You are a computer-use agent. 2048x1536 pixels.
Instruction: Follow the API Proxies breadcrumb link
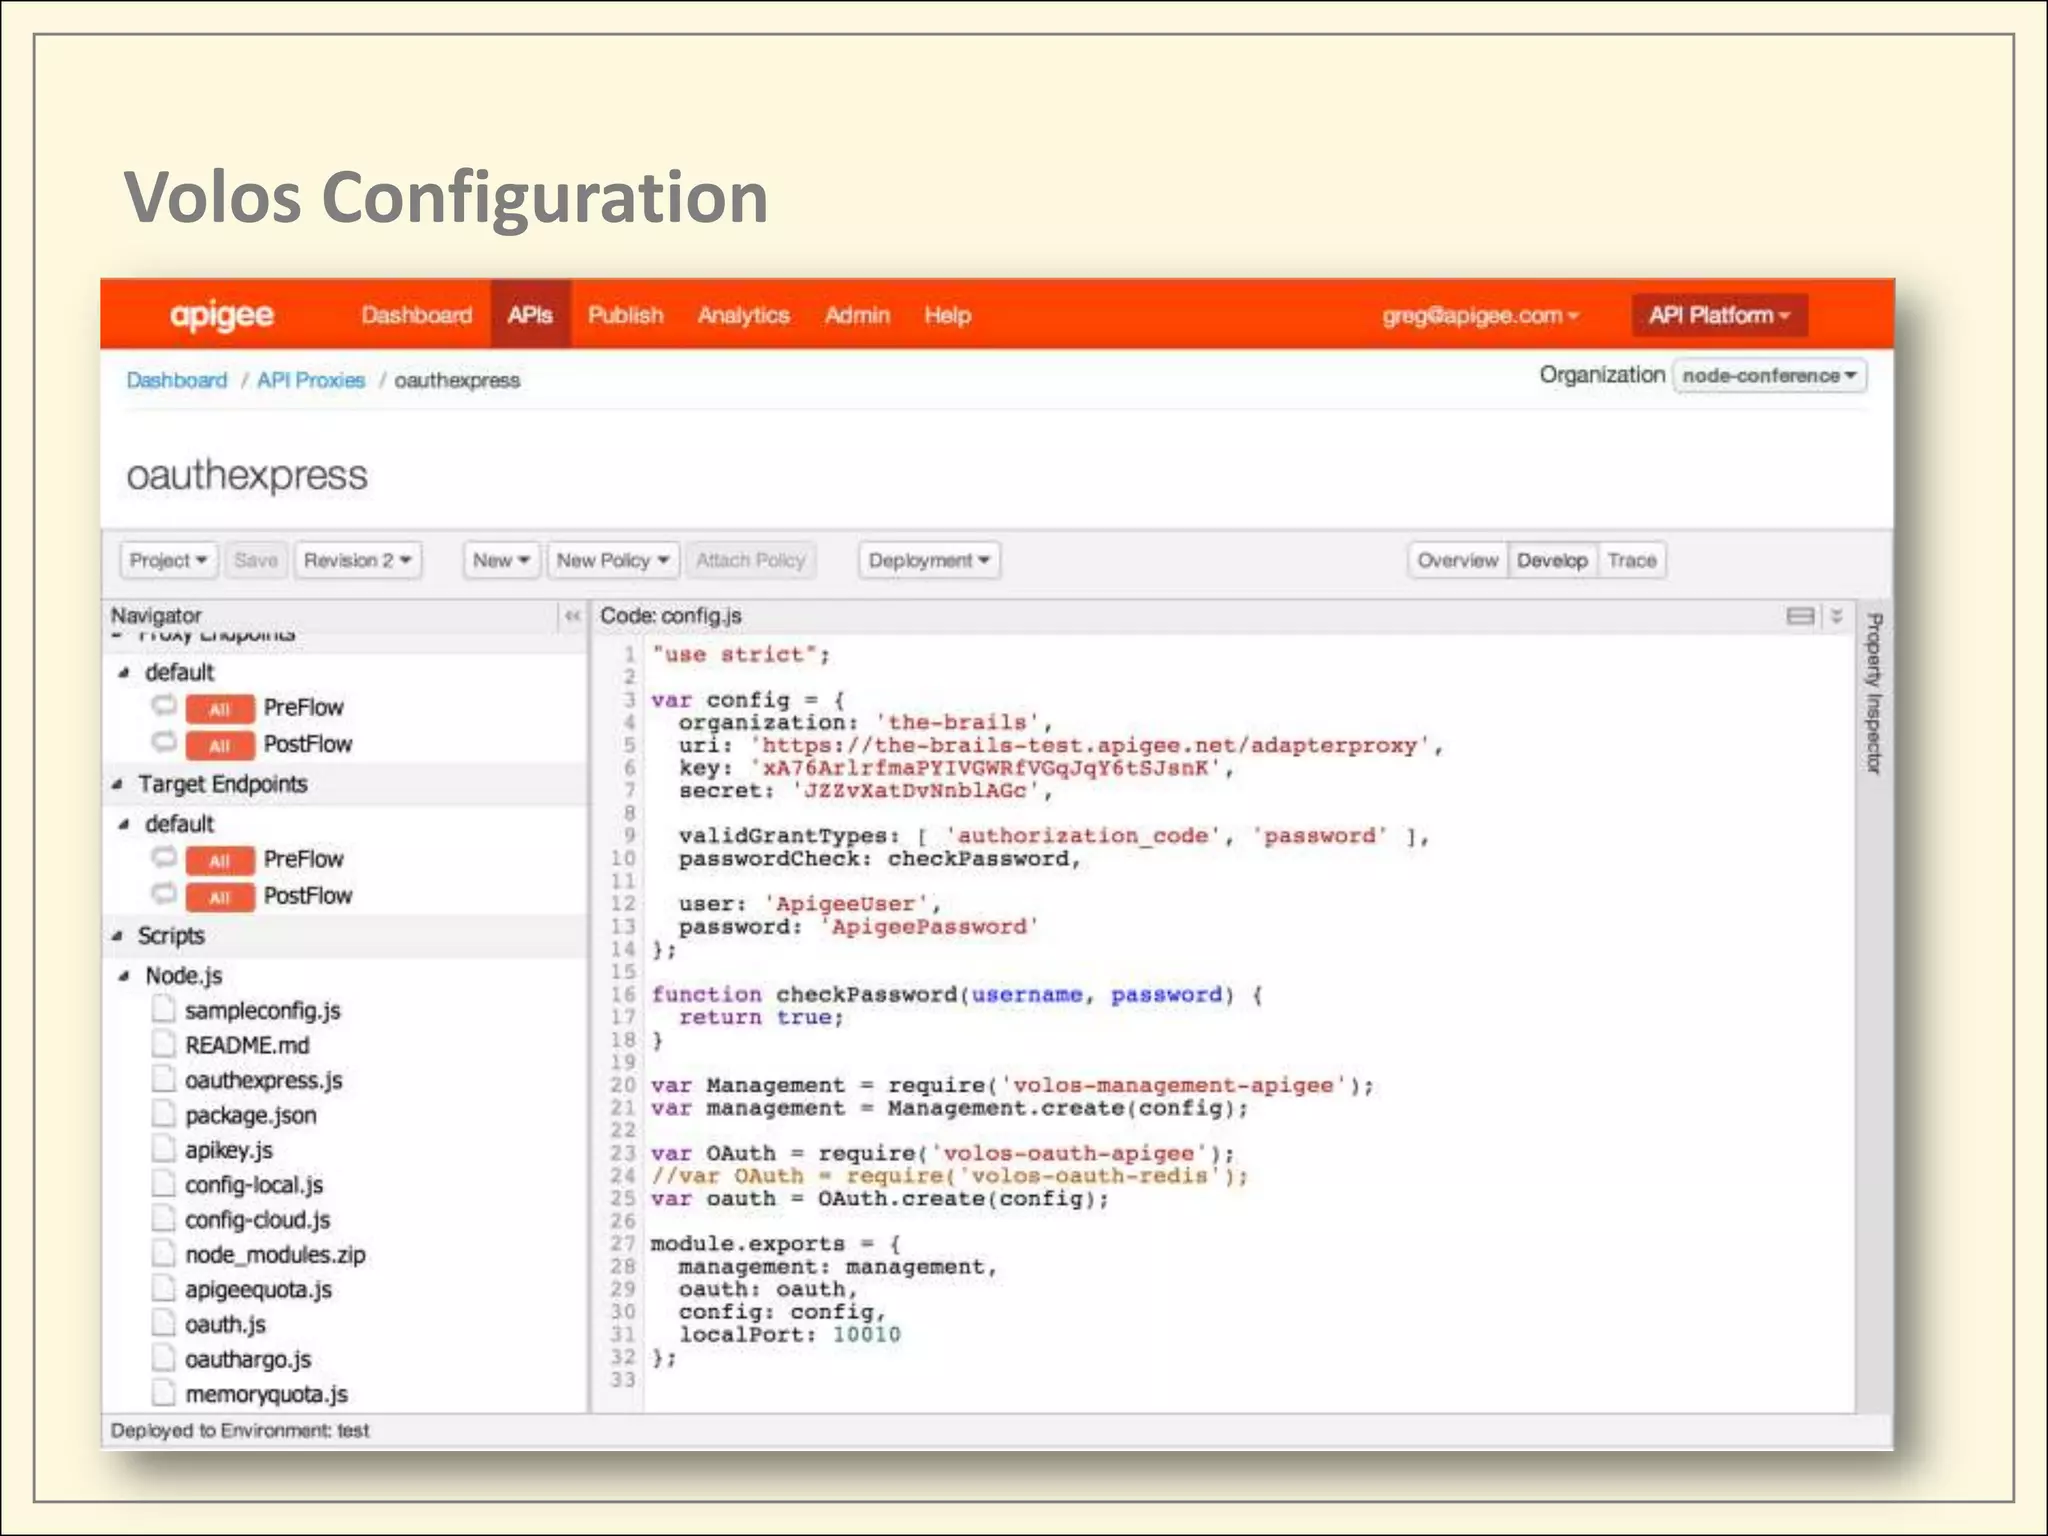pos(311,380)
